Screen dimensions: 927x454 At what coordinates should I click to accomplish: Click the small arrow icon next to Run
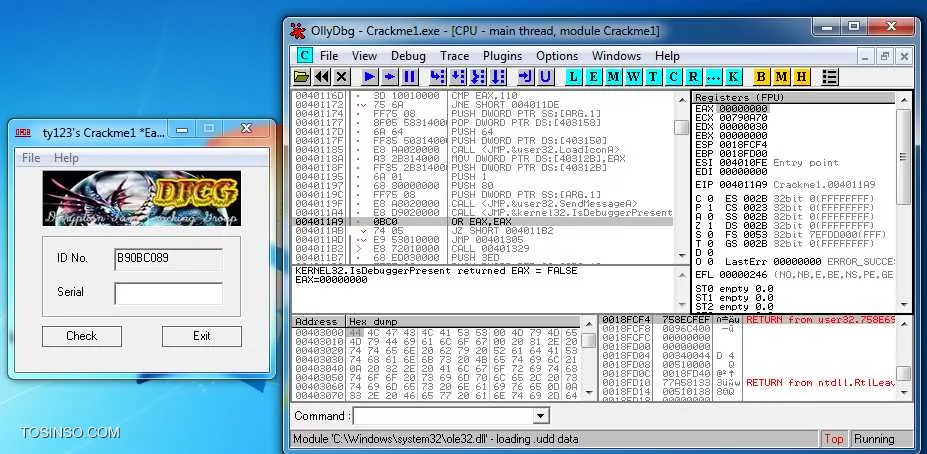click(x=390, y=77)
